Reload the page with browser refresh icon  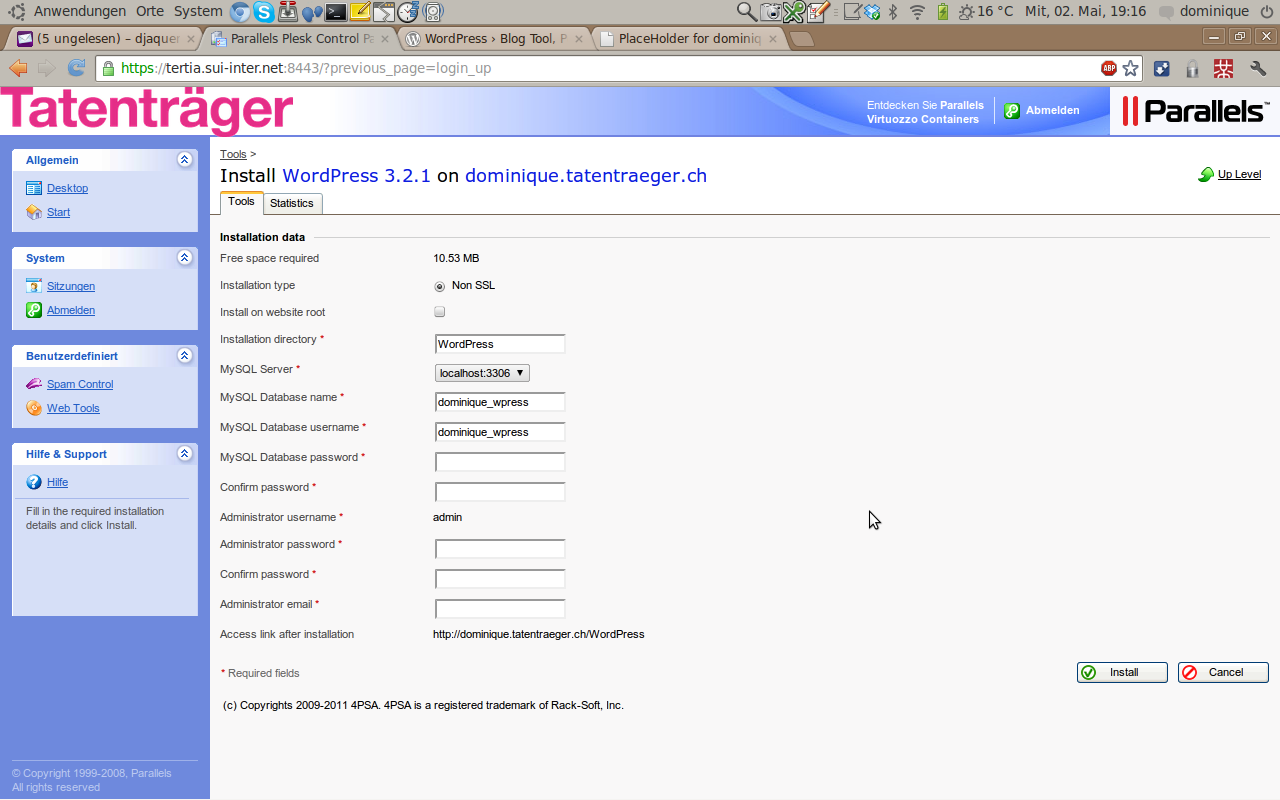coord(76,69)
